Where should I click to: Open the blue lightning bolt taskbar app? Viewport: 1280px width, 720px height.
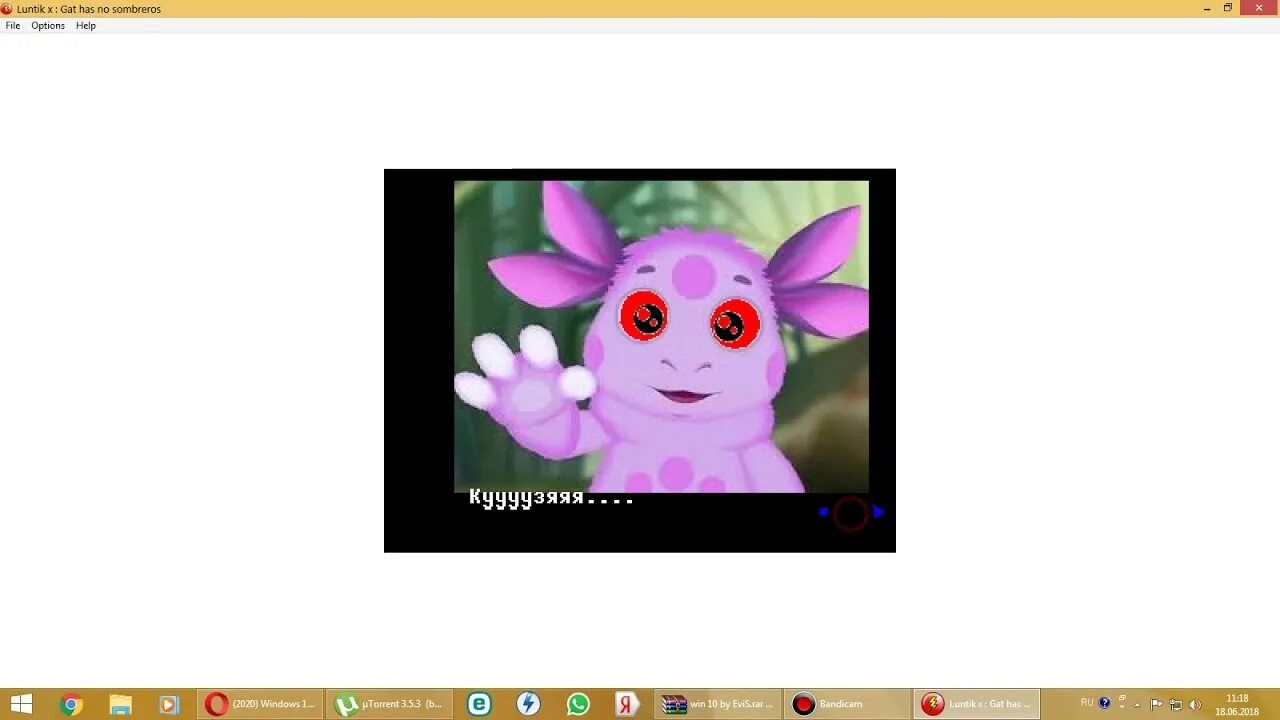click(528, 704)
